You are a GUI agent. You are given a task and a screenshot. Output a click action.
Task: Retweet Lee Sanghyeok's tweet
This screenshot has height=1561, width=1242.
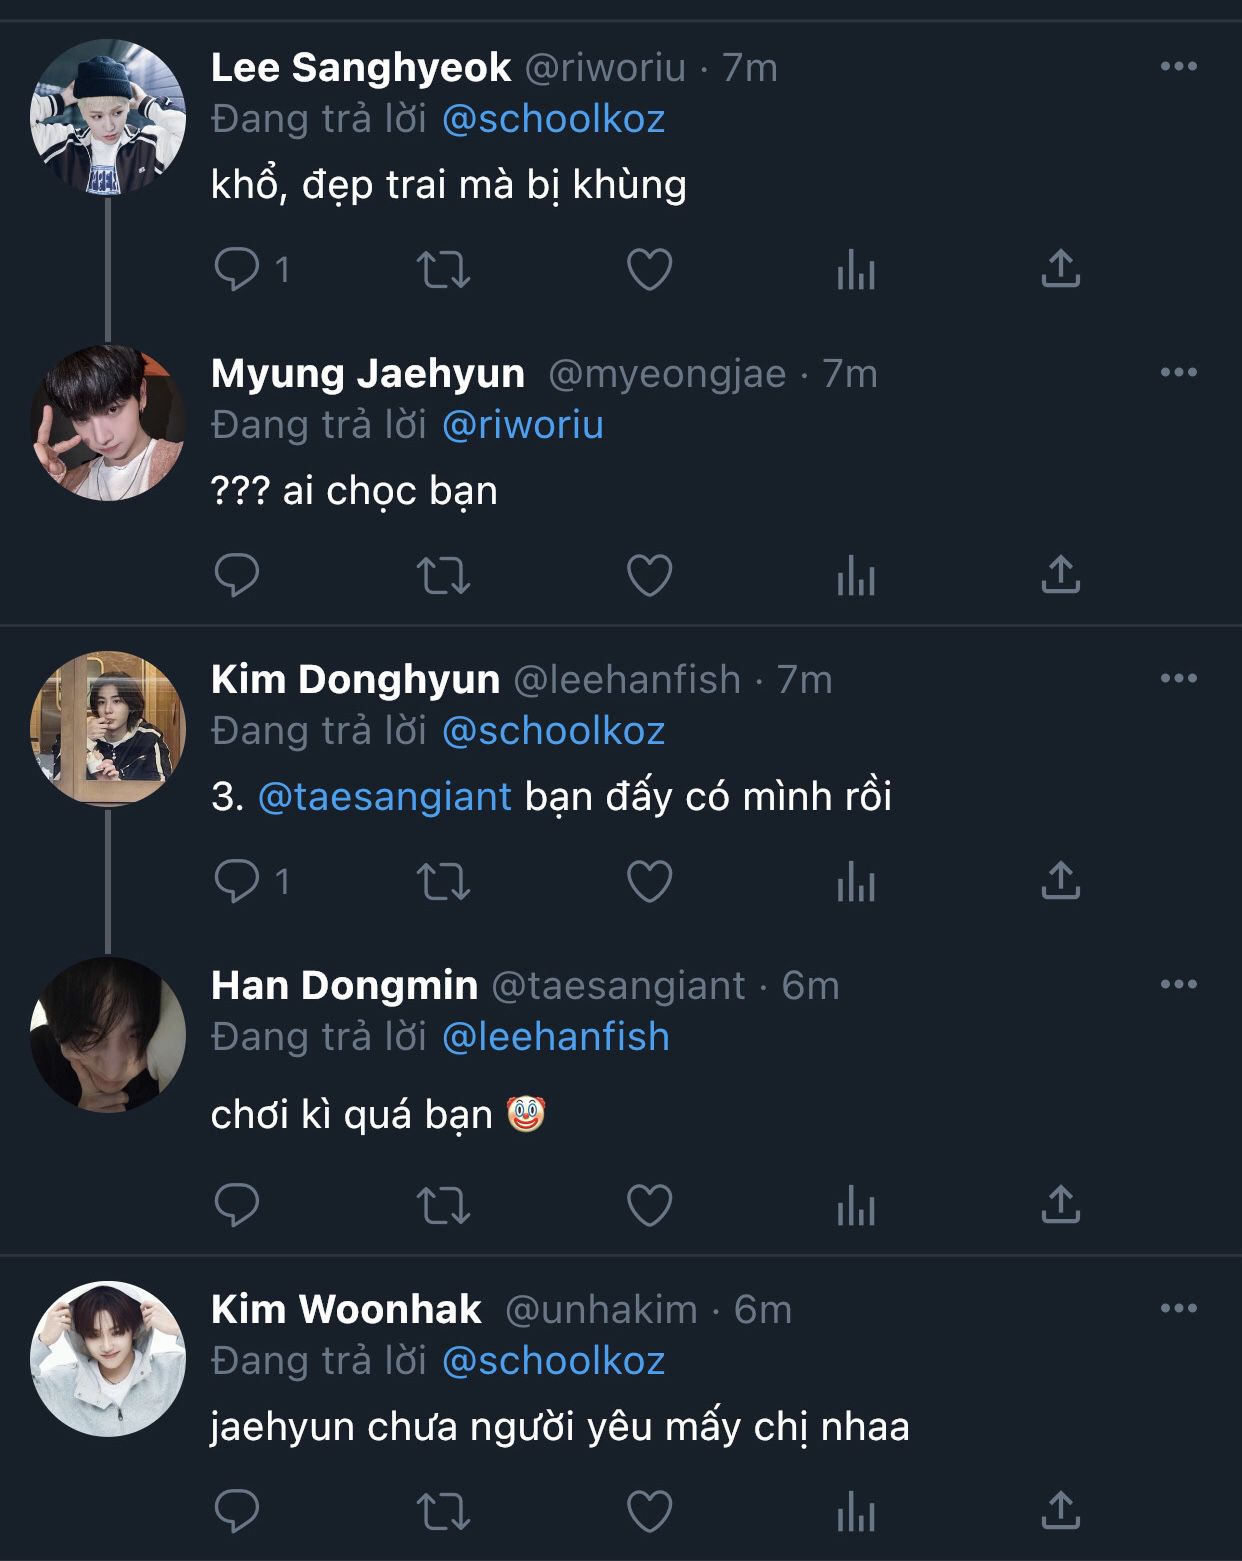tap(443, 269)
